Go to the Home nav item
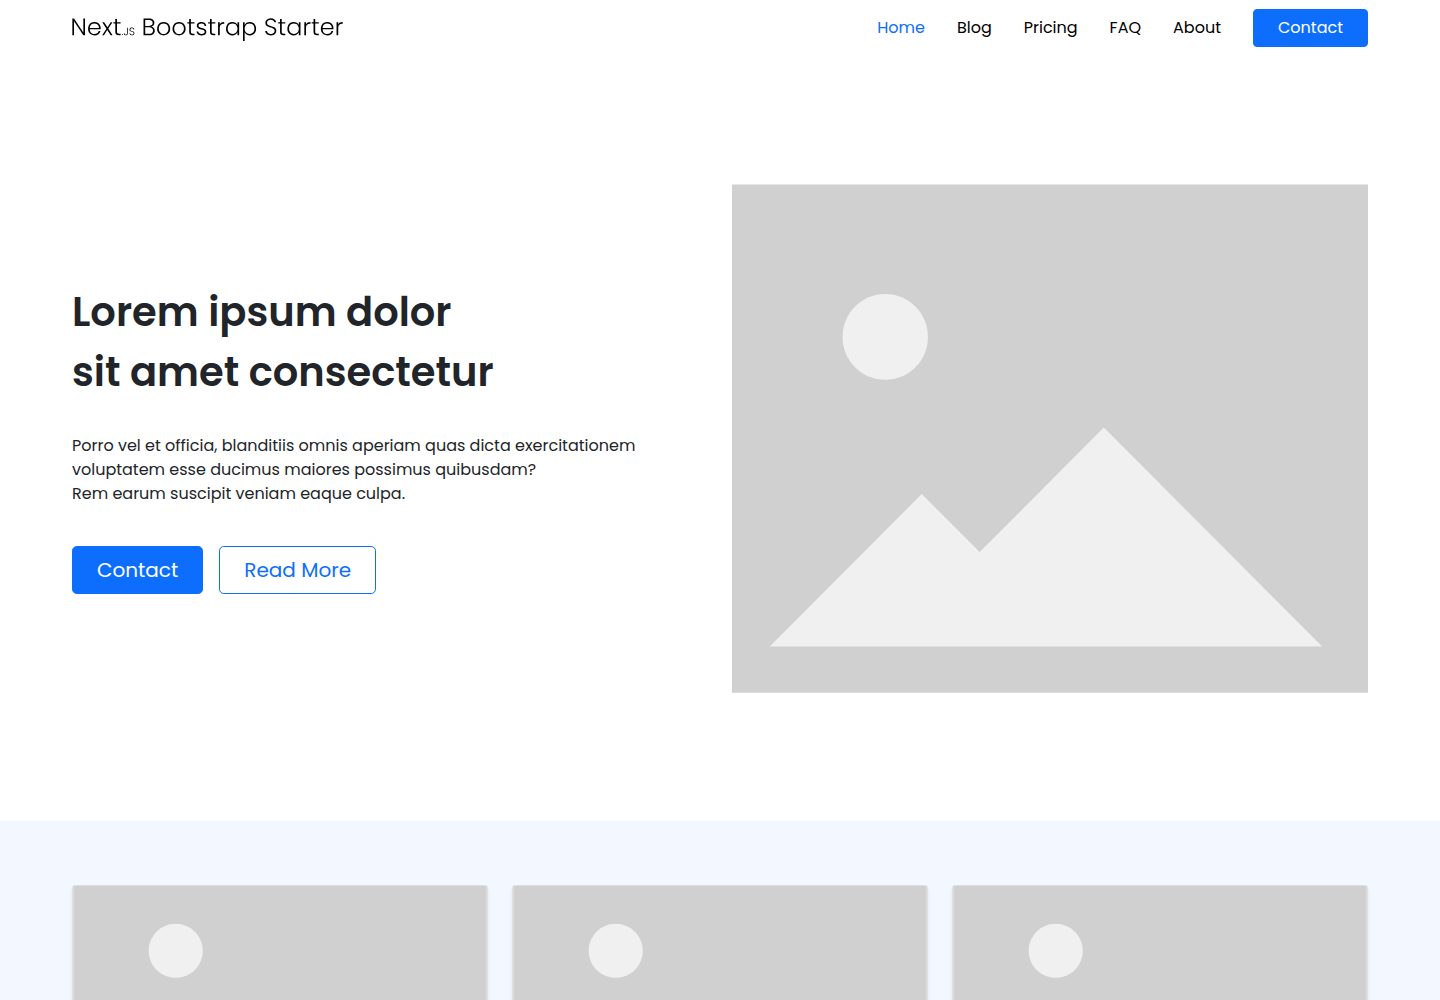This screenshot has width=1440, height=1000. (x=901, y=27)
